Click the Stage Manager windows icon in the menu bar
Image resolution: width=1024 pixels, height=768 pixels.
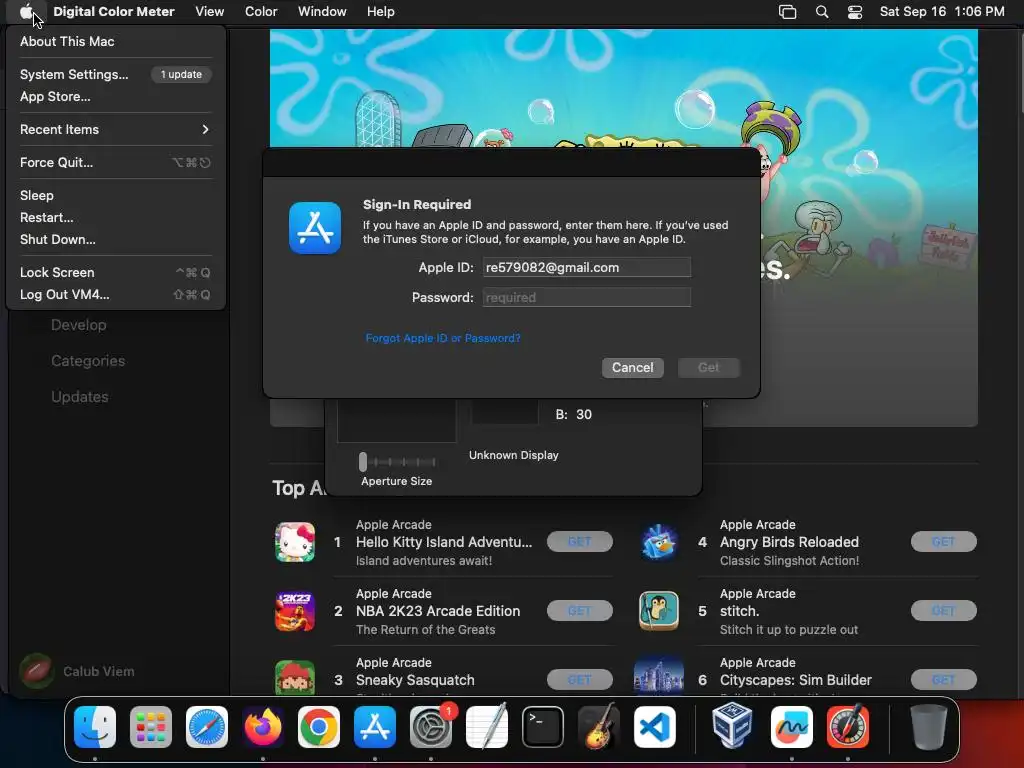[788, 12]
